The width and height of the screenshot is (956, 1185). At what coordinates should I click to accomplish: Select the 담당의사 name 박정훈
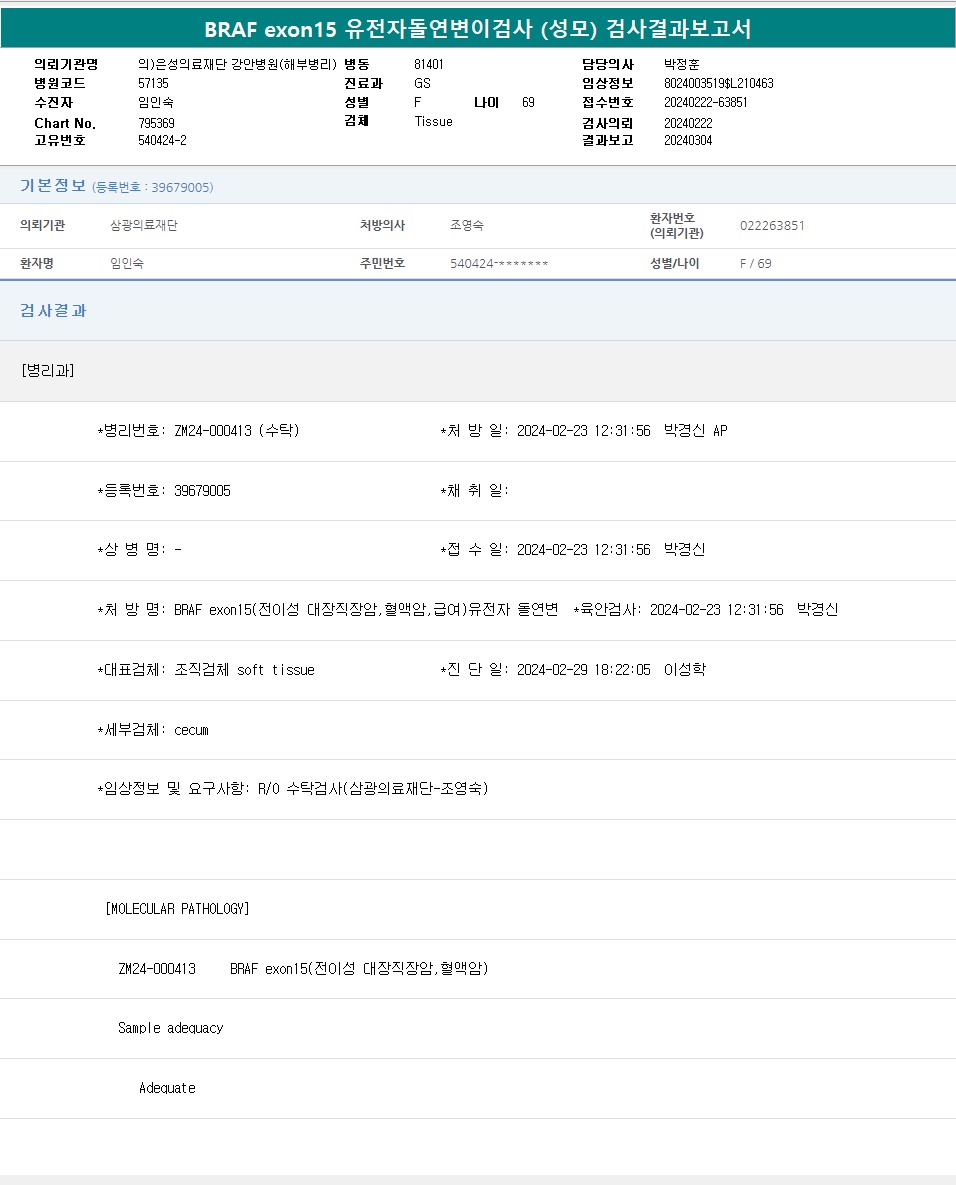click(x=682, y=64)
